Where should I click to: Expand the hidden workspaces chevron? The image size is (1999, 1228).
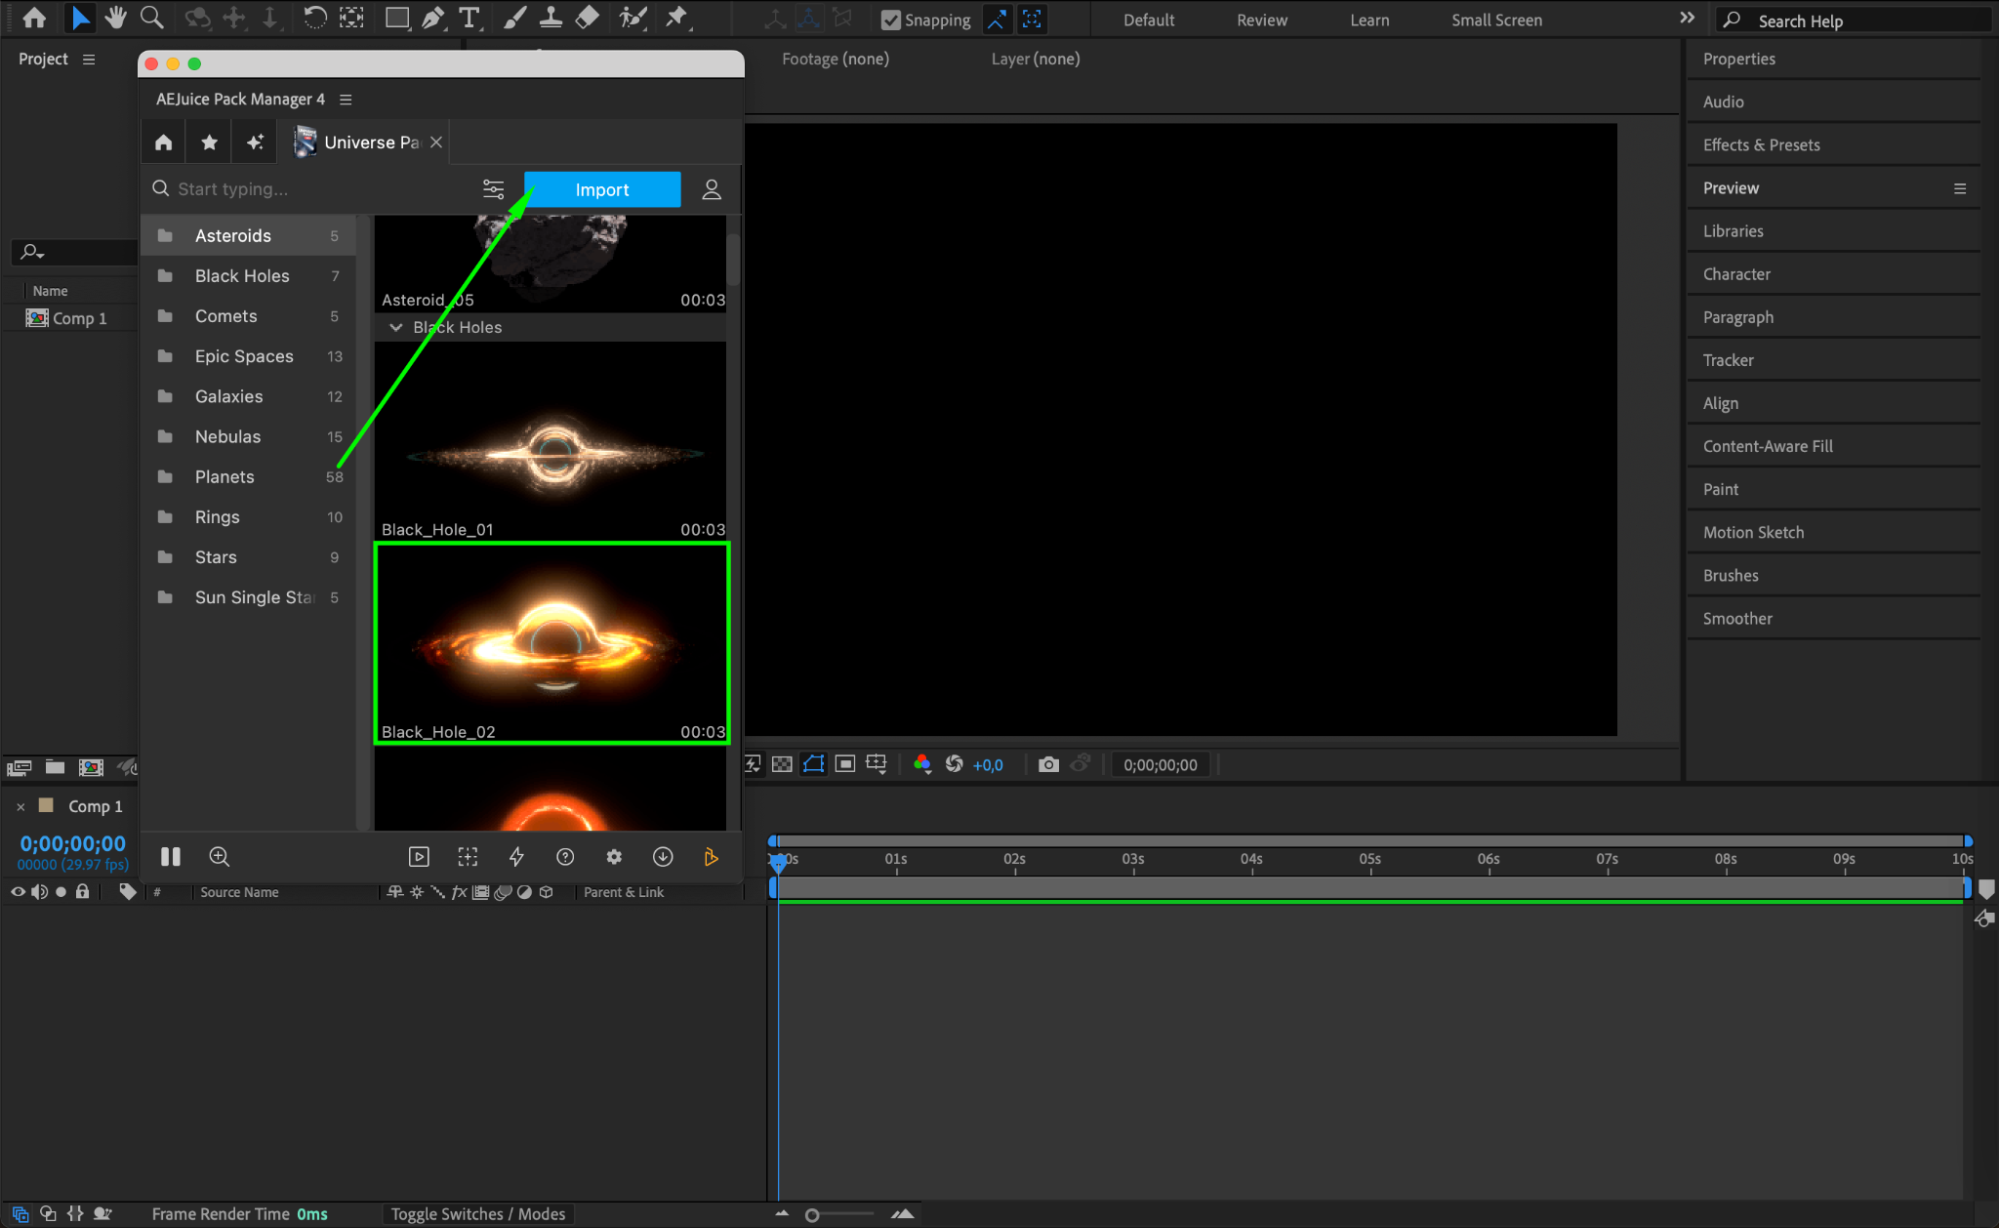click(1687, 18)
